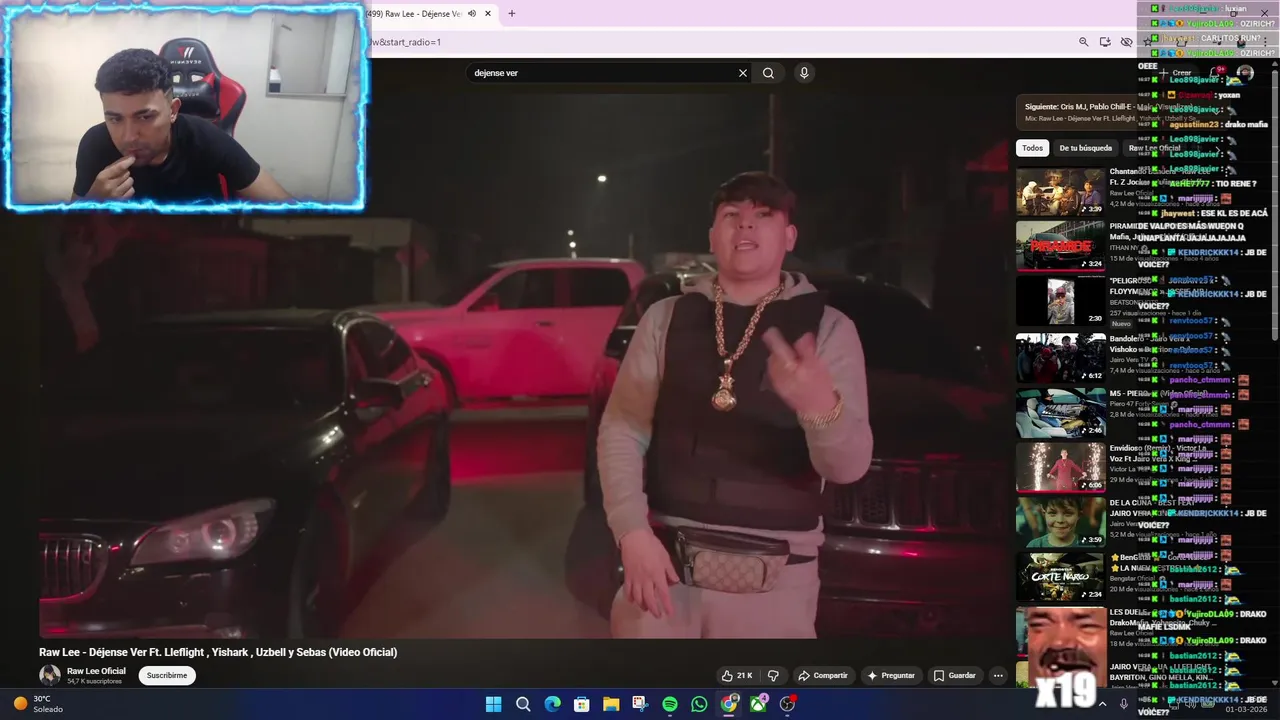Image resolution: width=1280 pixels, height=720 pixels.
Task: Switch to Chrome in taskbar
Action: 729,704
